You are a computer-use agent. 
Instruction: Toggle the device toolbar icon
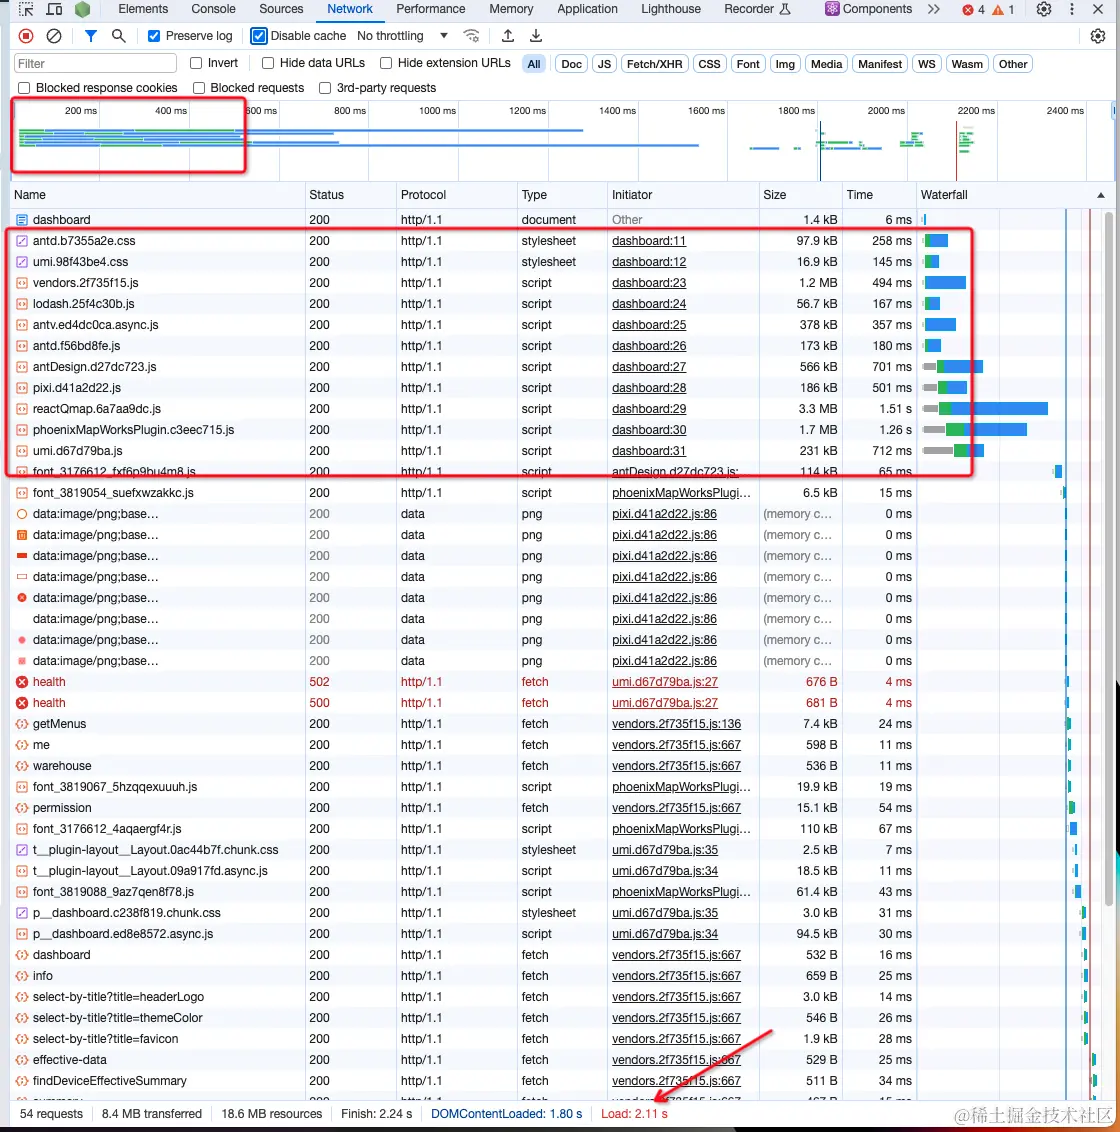(x=54, y=9)
